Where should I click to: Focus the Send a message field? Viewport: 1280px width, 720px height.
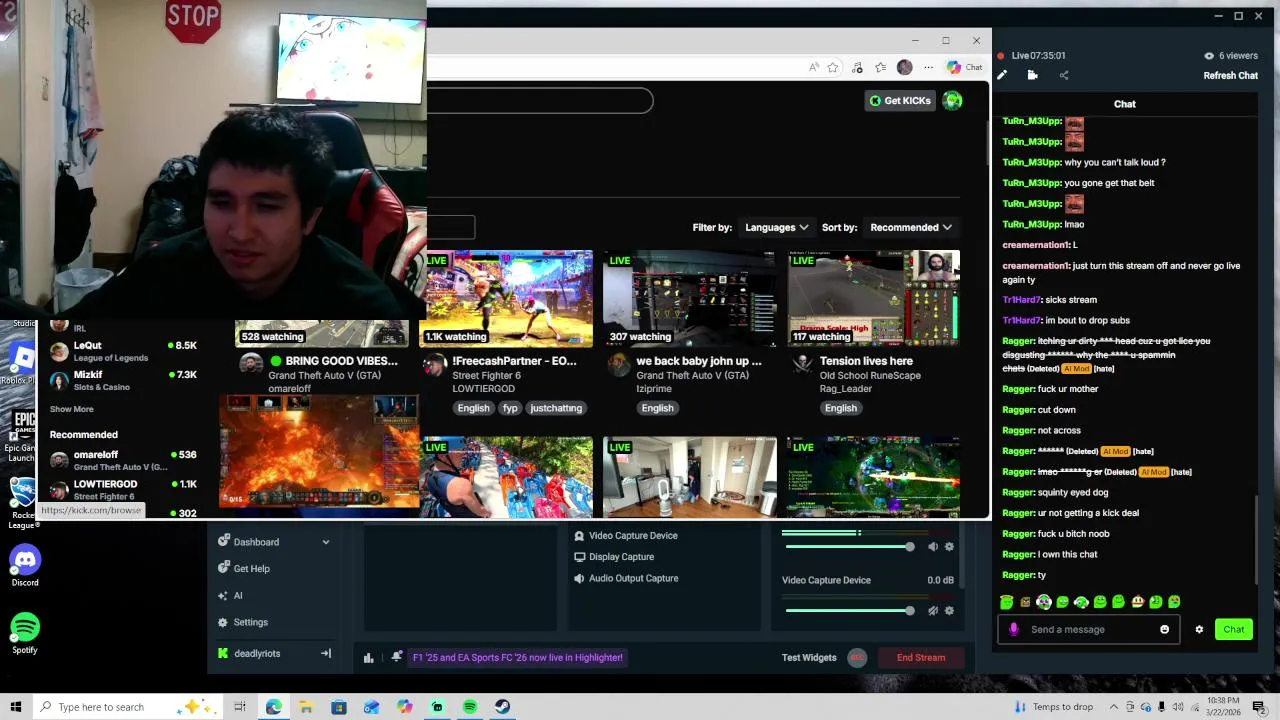[x=1088, y=629]
